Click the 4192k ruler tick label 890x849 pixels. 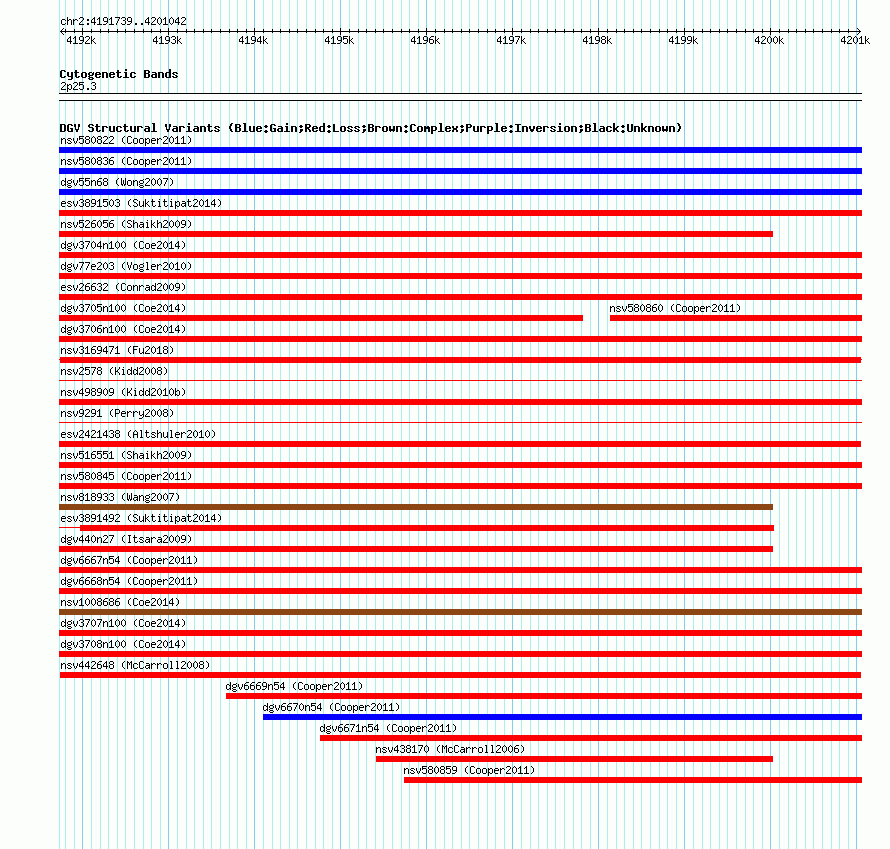(x=81, y=40)
